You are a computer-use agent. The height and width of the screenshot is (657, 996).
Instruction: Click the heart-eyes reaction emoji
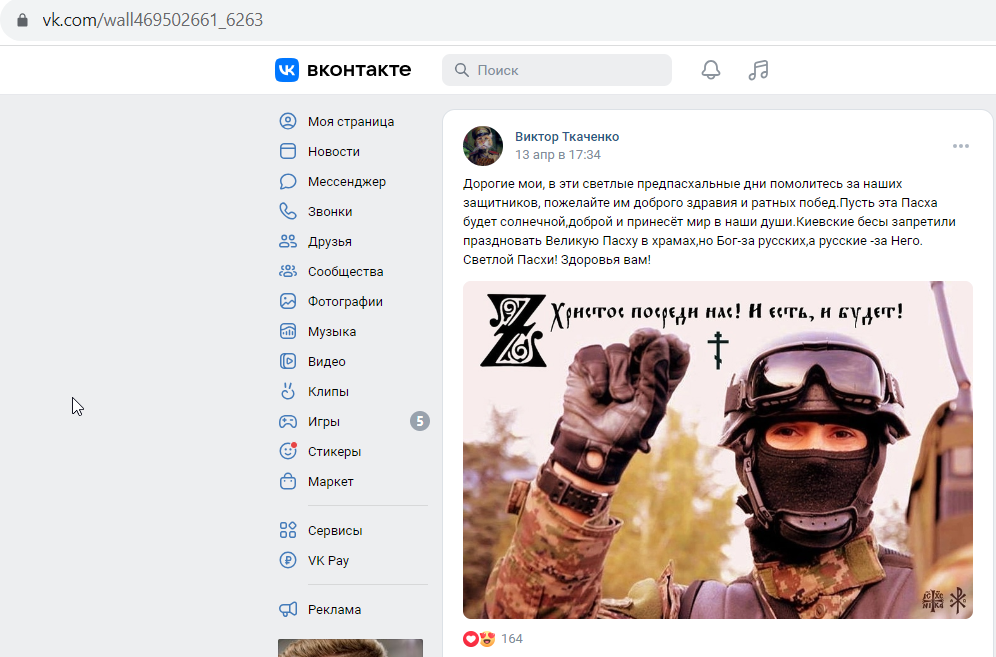(x=487, y=639)
